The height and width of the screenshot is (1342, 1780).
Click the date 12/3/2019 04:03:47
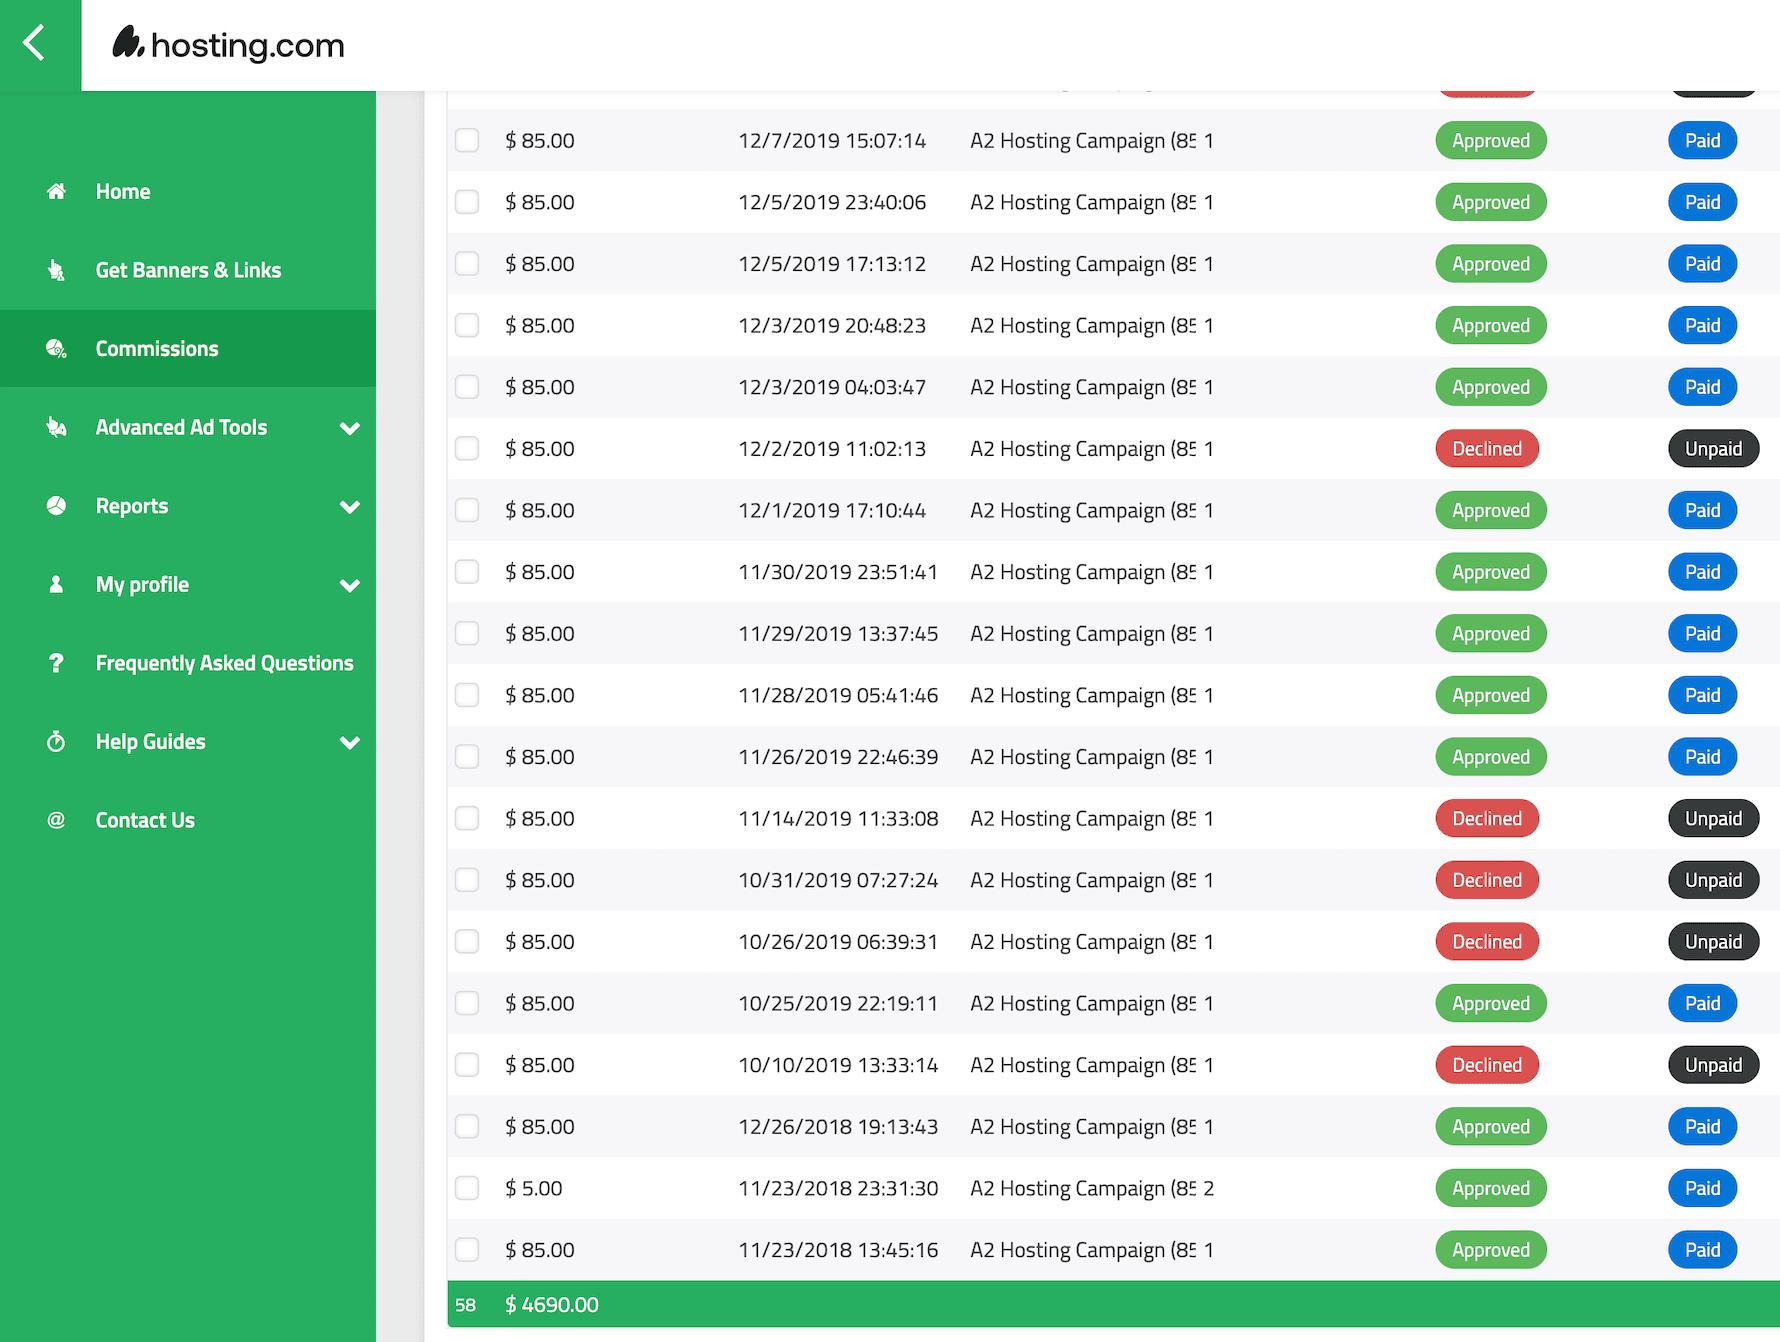[x=832, y=387]
